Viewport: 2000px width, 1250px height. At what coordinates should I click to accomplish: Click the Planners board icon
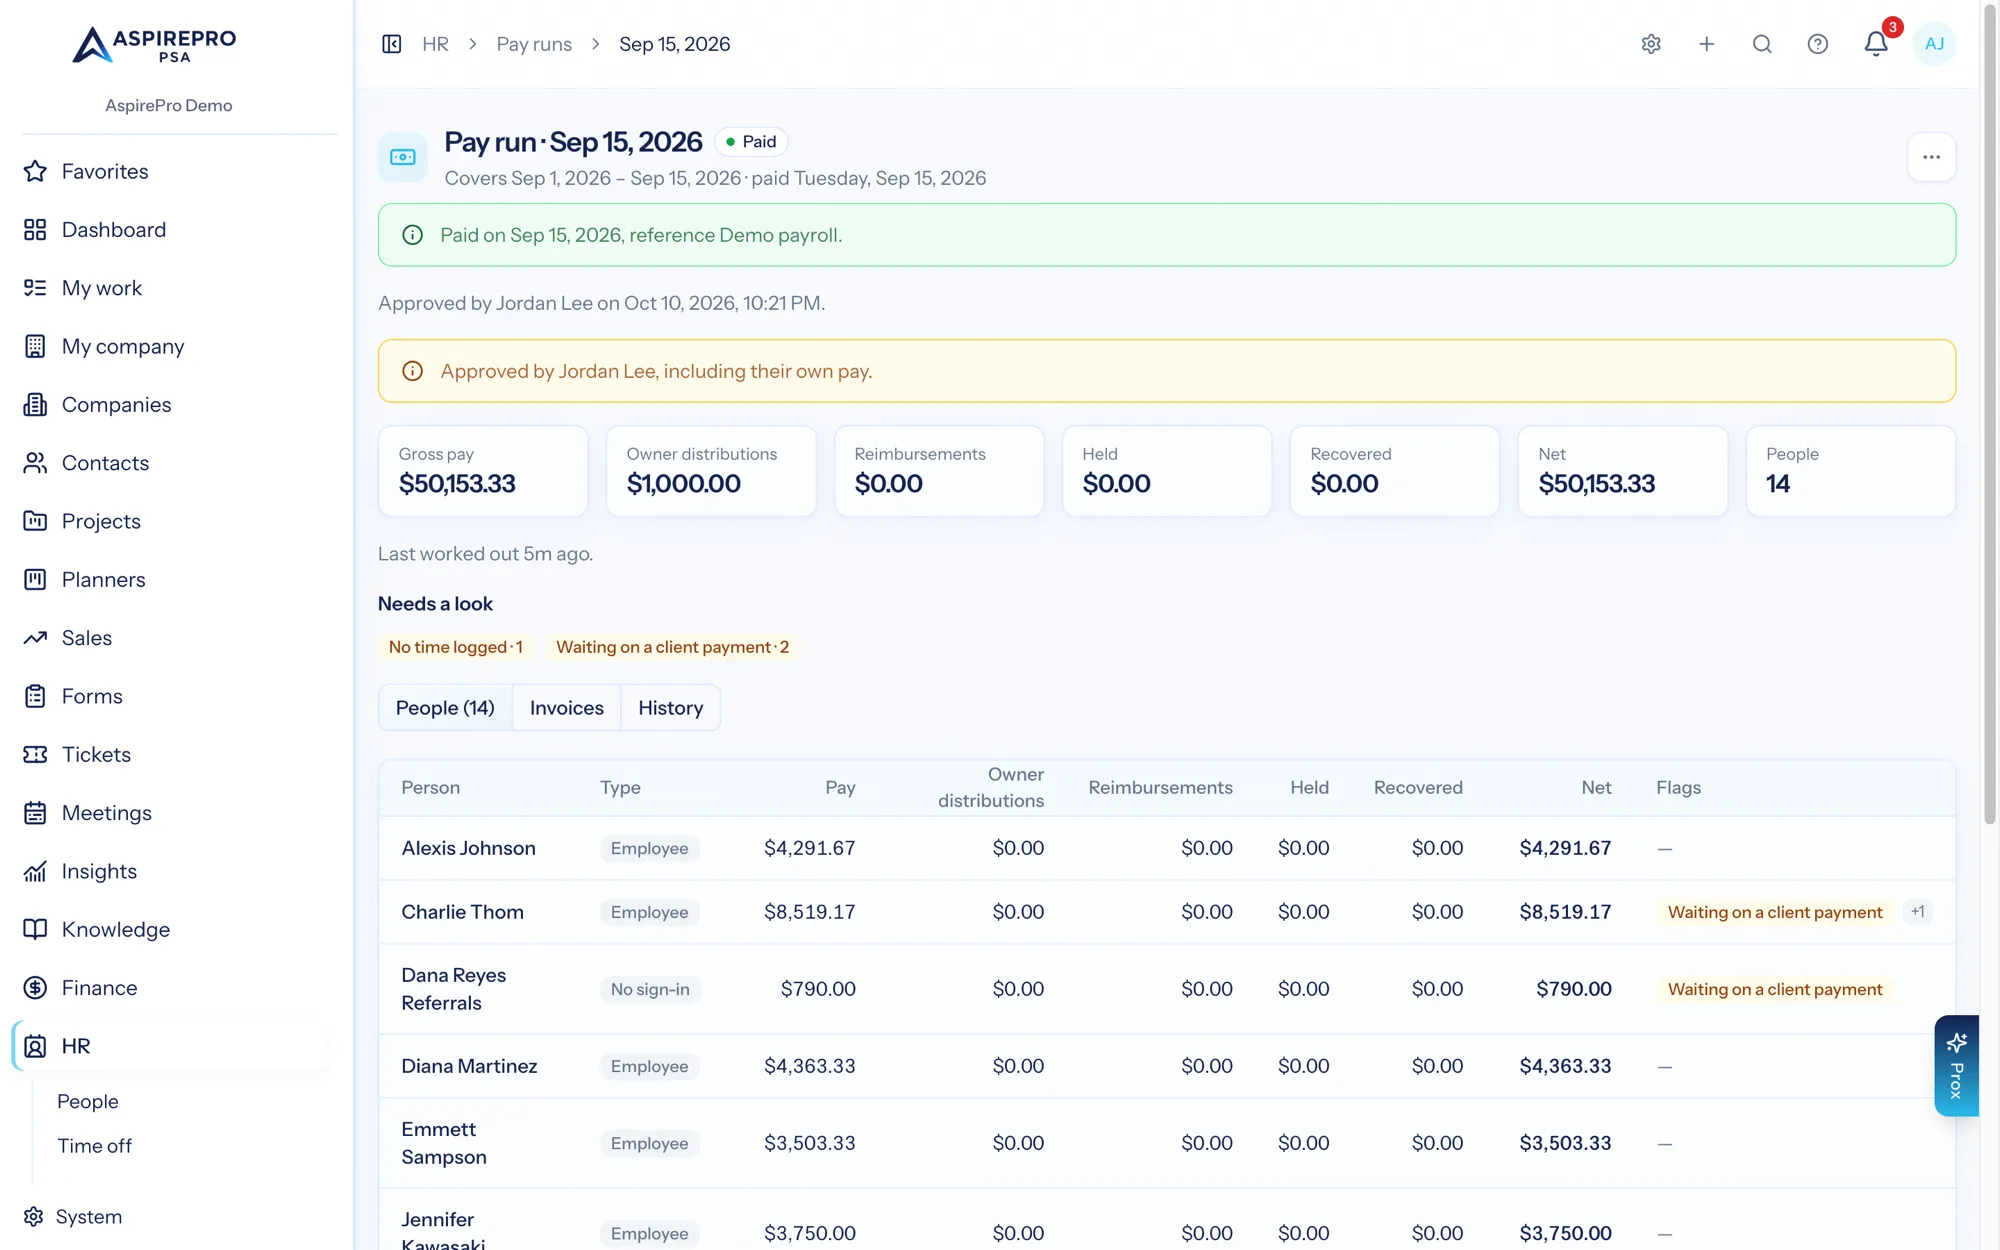[35, 580]
